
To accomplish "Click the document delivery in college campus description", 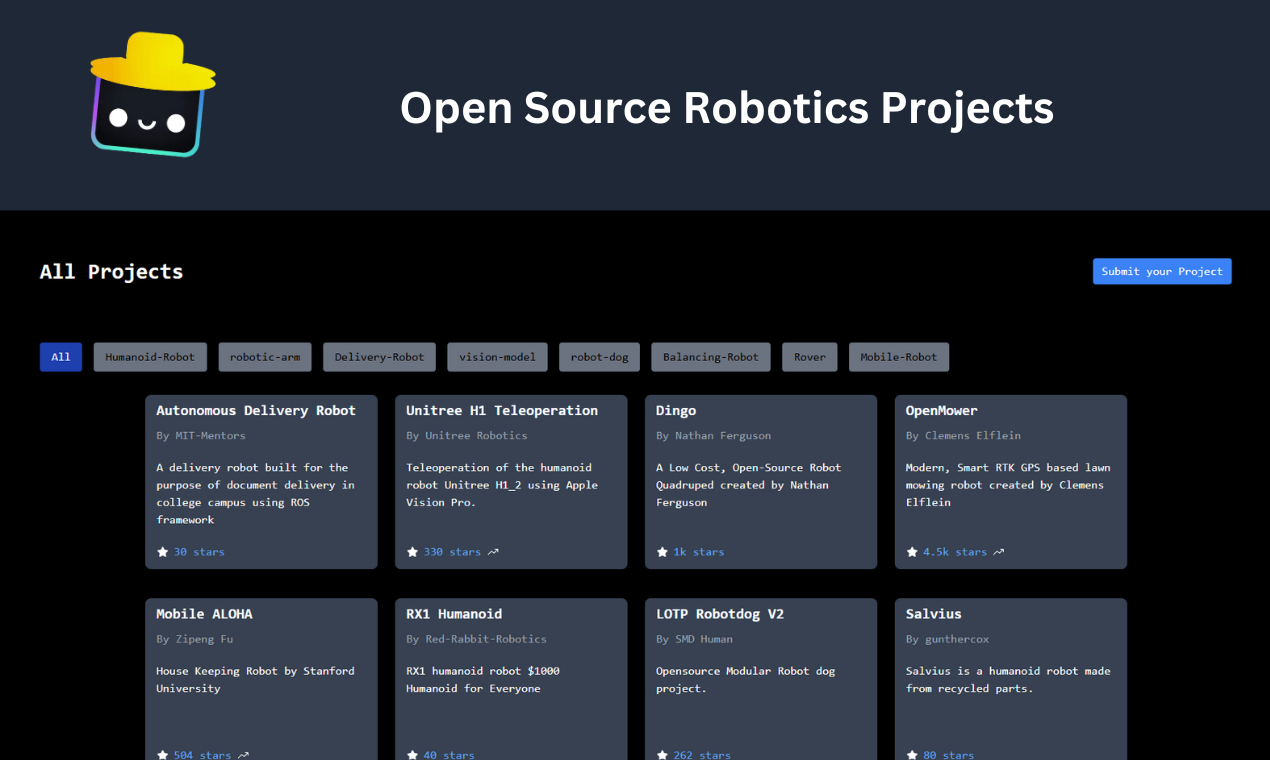I will [x=255, y=493].
